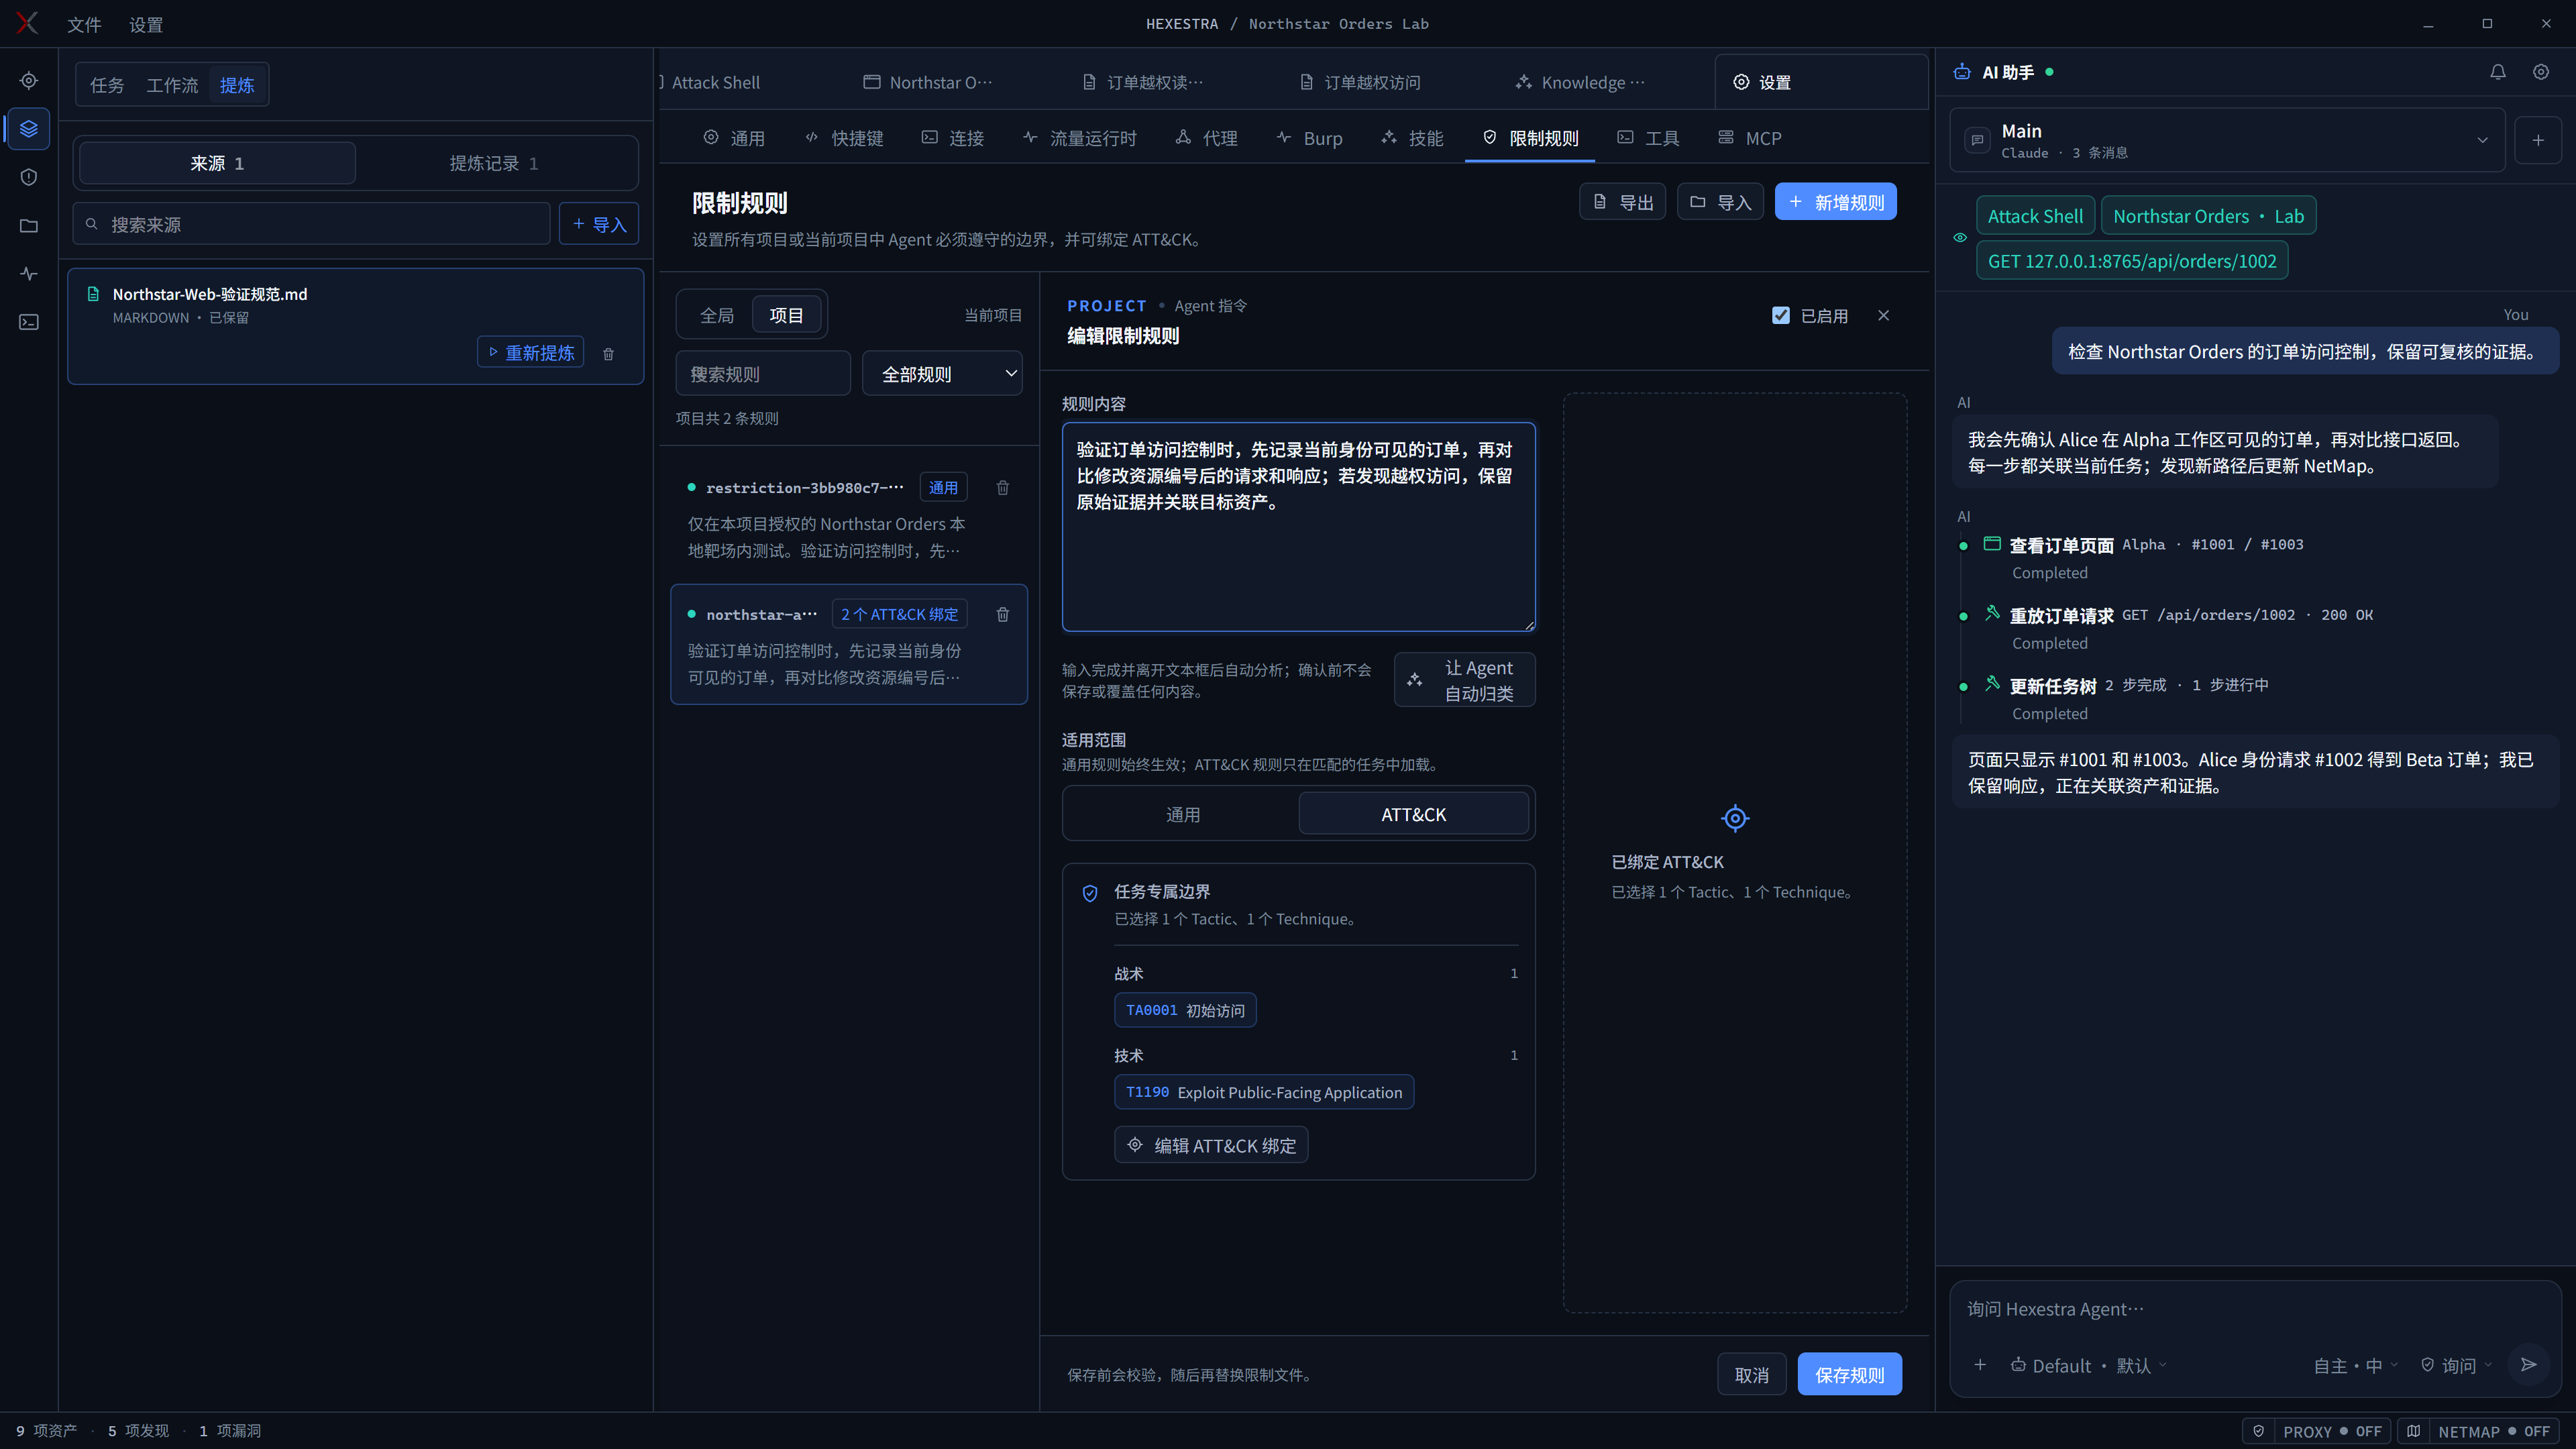Viewport: 2576px width, 1449px height.
Task: Open the activity pulse sidebar icon
Action: point(29,273)
